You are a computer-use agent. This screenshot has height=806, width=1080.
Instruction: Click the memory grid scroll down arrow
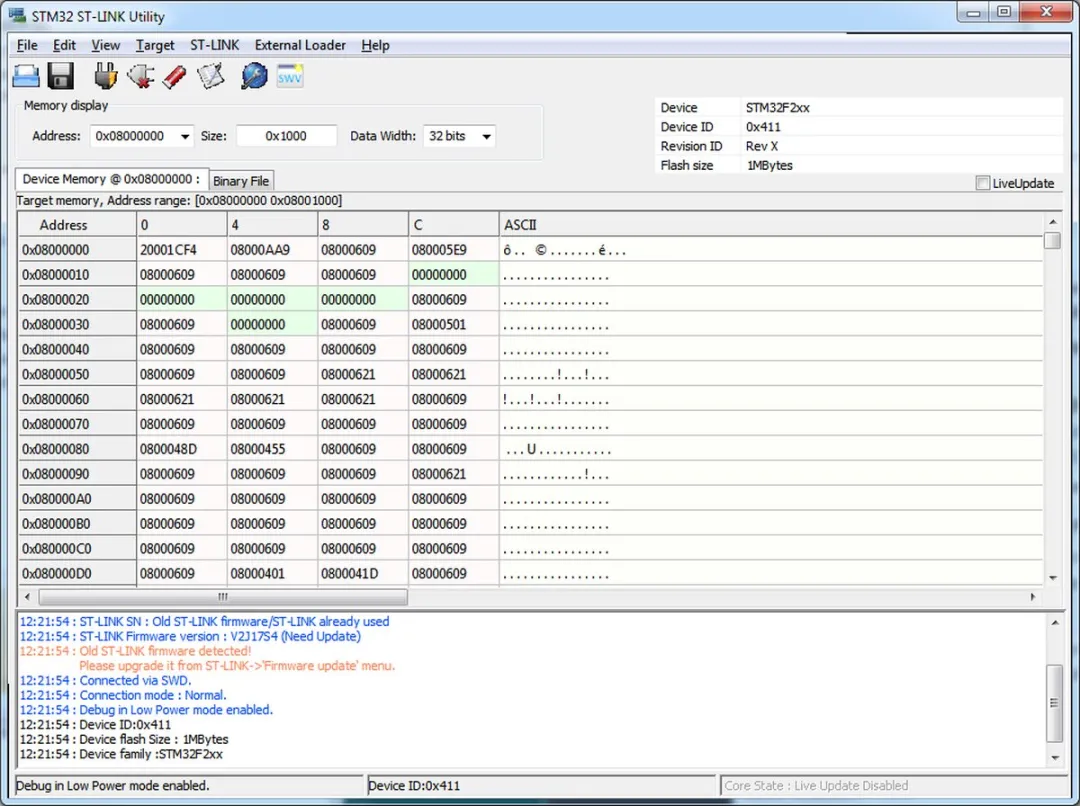(x=1052, y=577)
